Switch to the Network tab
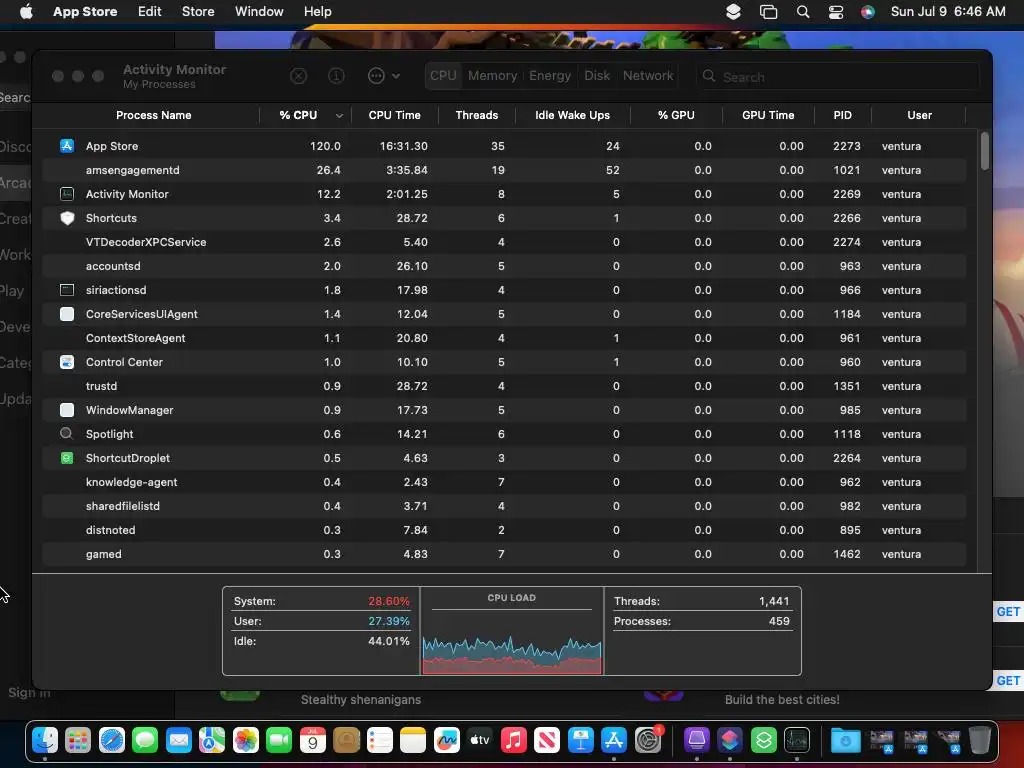1024x768 pixels. point(648,76)
